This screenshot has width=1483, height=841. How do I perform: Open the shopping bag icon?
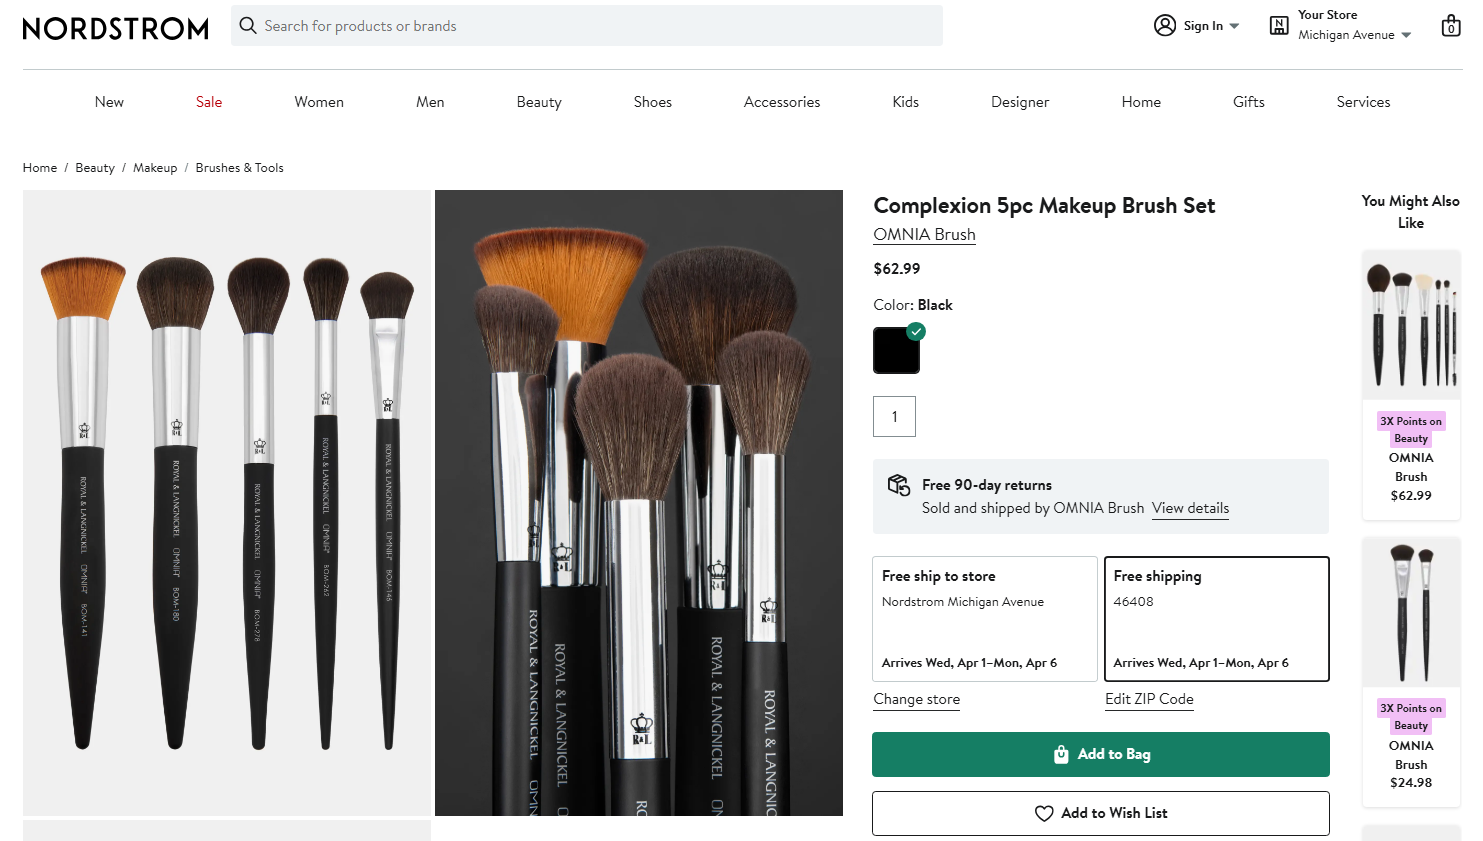point(1450,26)
